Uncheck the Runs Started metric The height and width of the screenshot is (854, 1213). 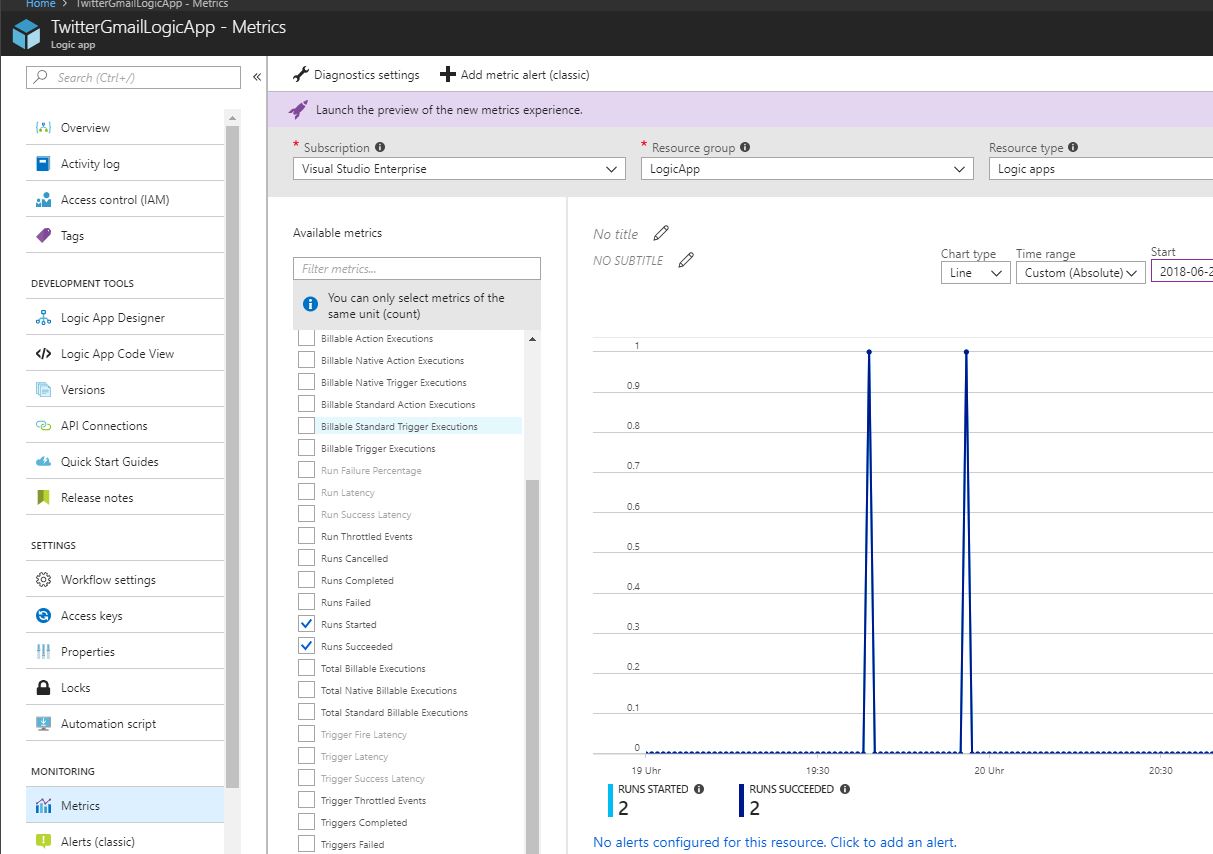306,624
